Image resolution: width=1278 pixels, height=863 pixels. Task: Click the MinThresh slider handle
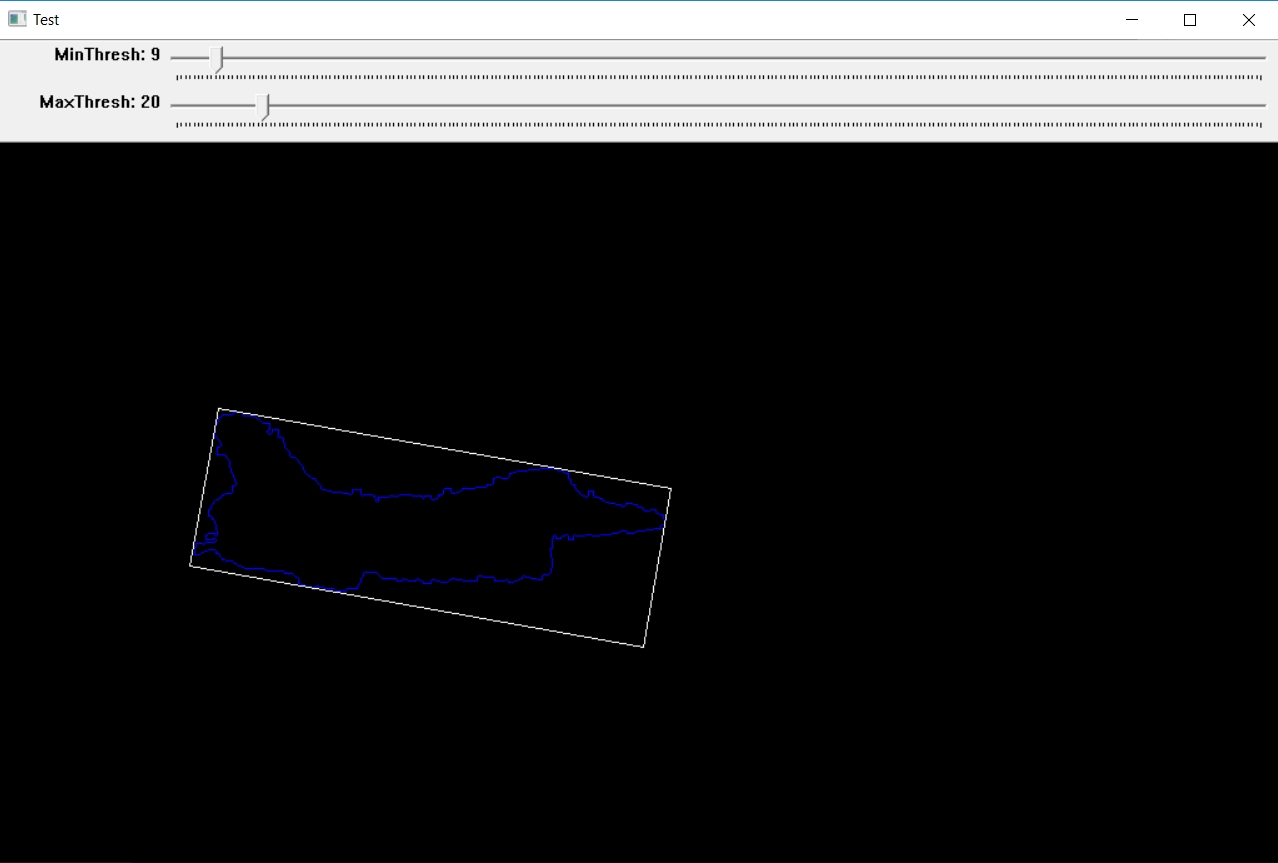(218, 60)
